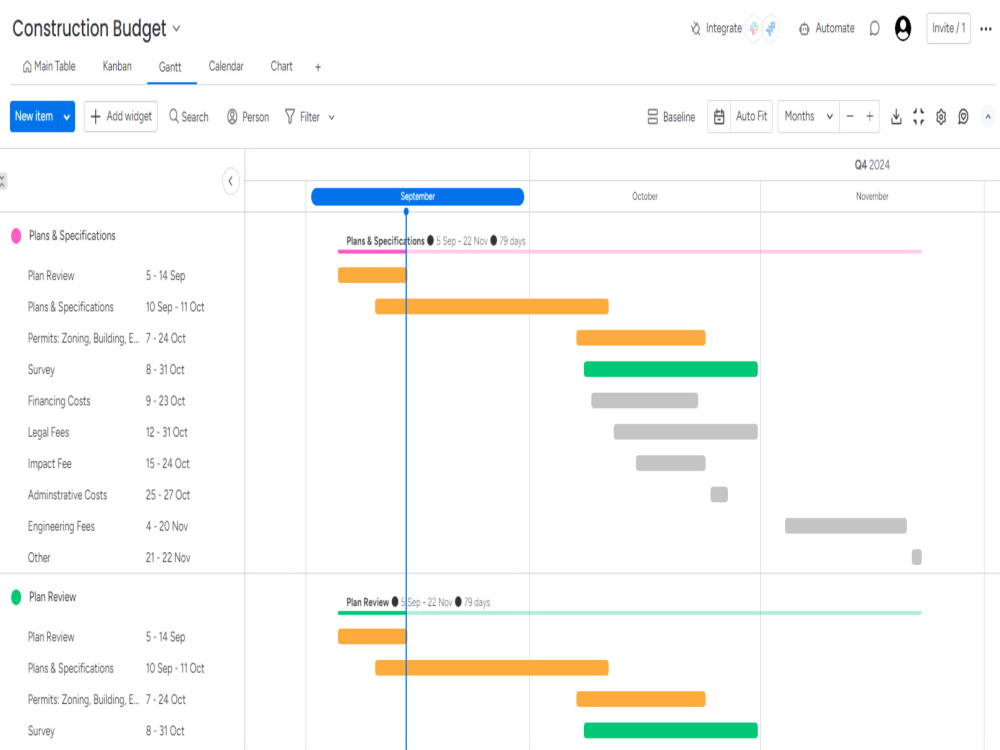Select the September month header
This screenshot has width=1000, height=750.
[418, 196]
